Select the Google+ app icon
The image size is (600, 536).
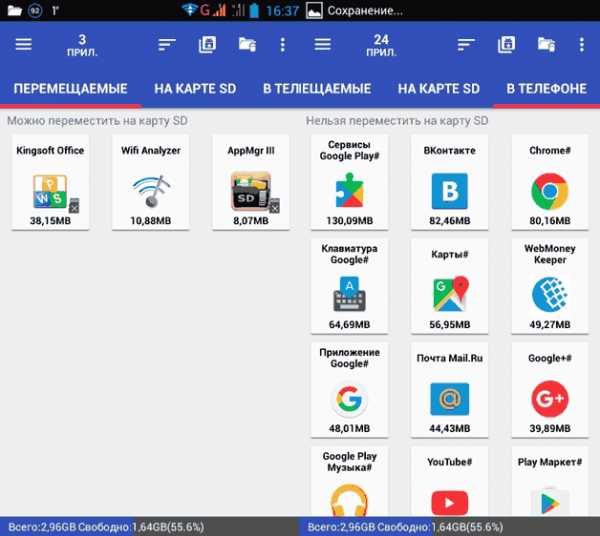(x=550, y=399)
